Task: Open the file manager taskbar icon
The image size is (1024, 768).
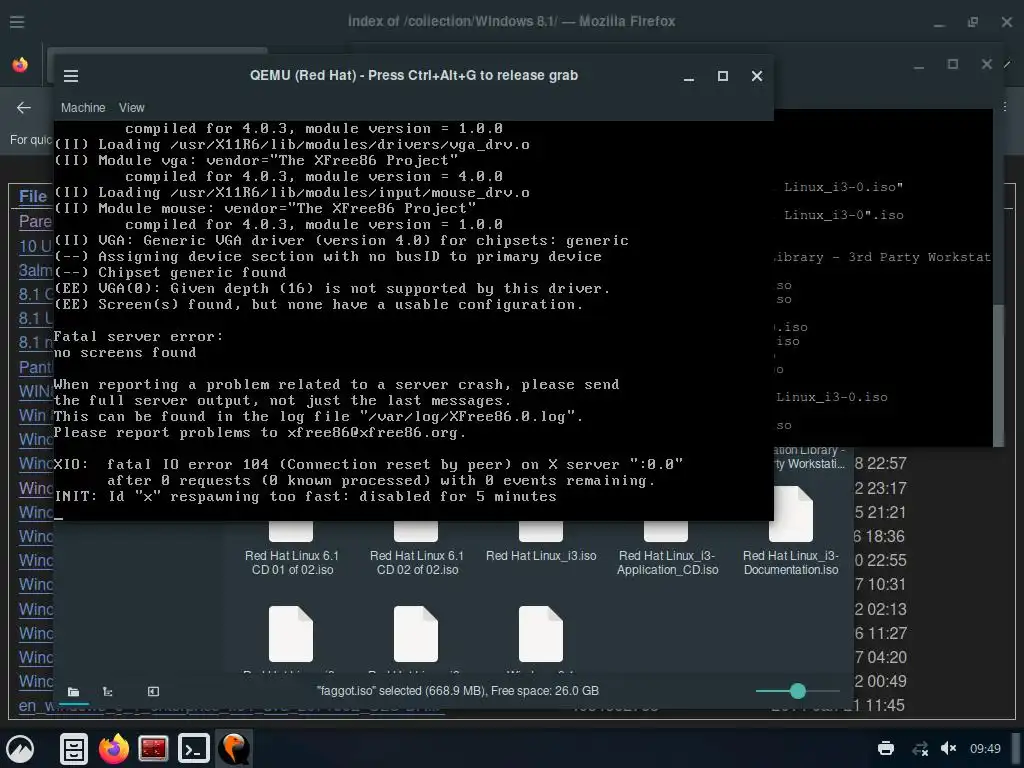Action: pyautogui.click(x=74, y=748)
